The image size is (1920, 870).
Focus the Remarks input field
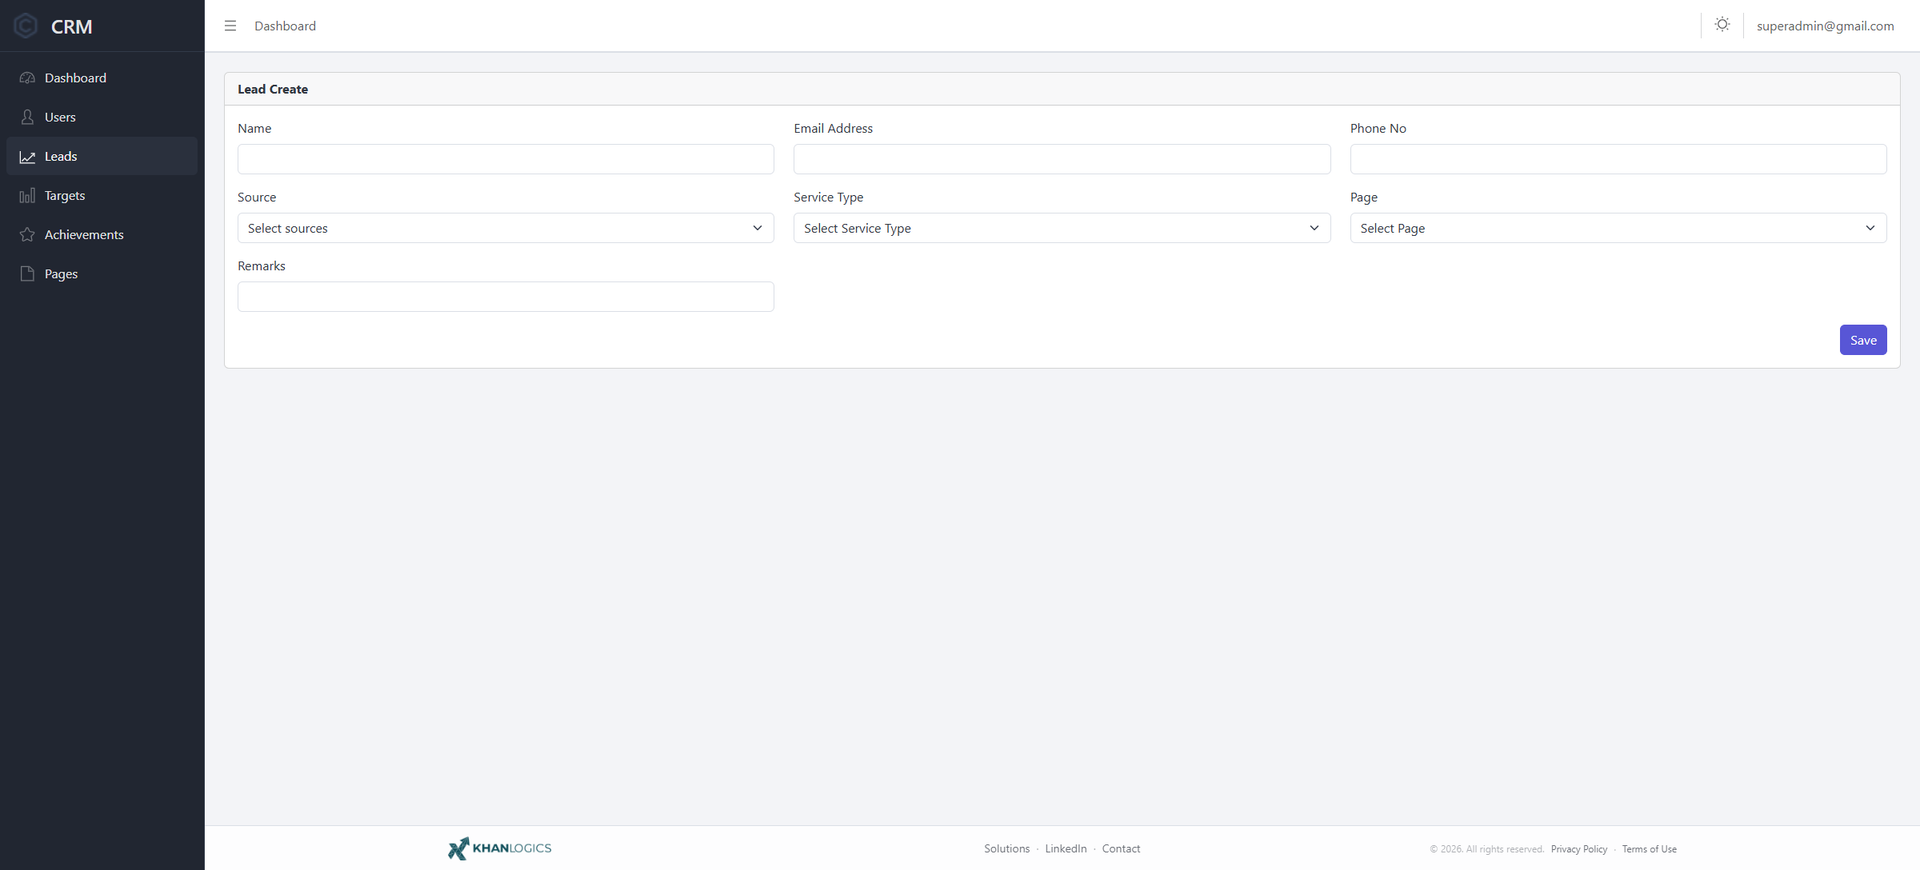tap(506, 297)
